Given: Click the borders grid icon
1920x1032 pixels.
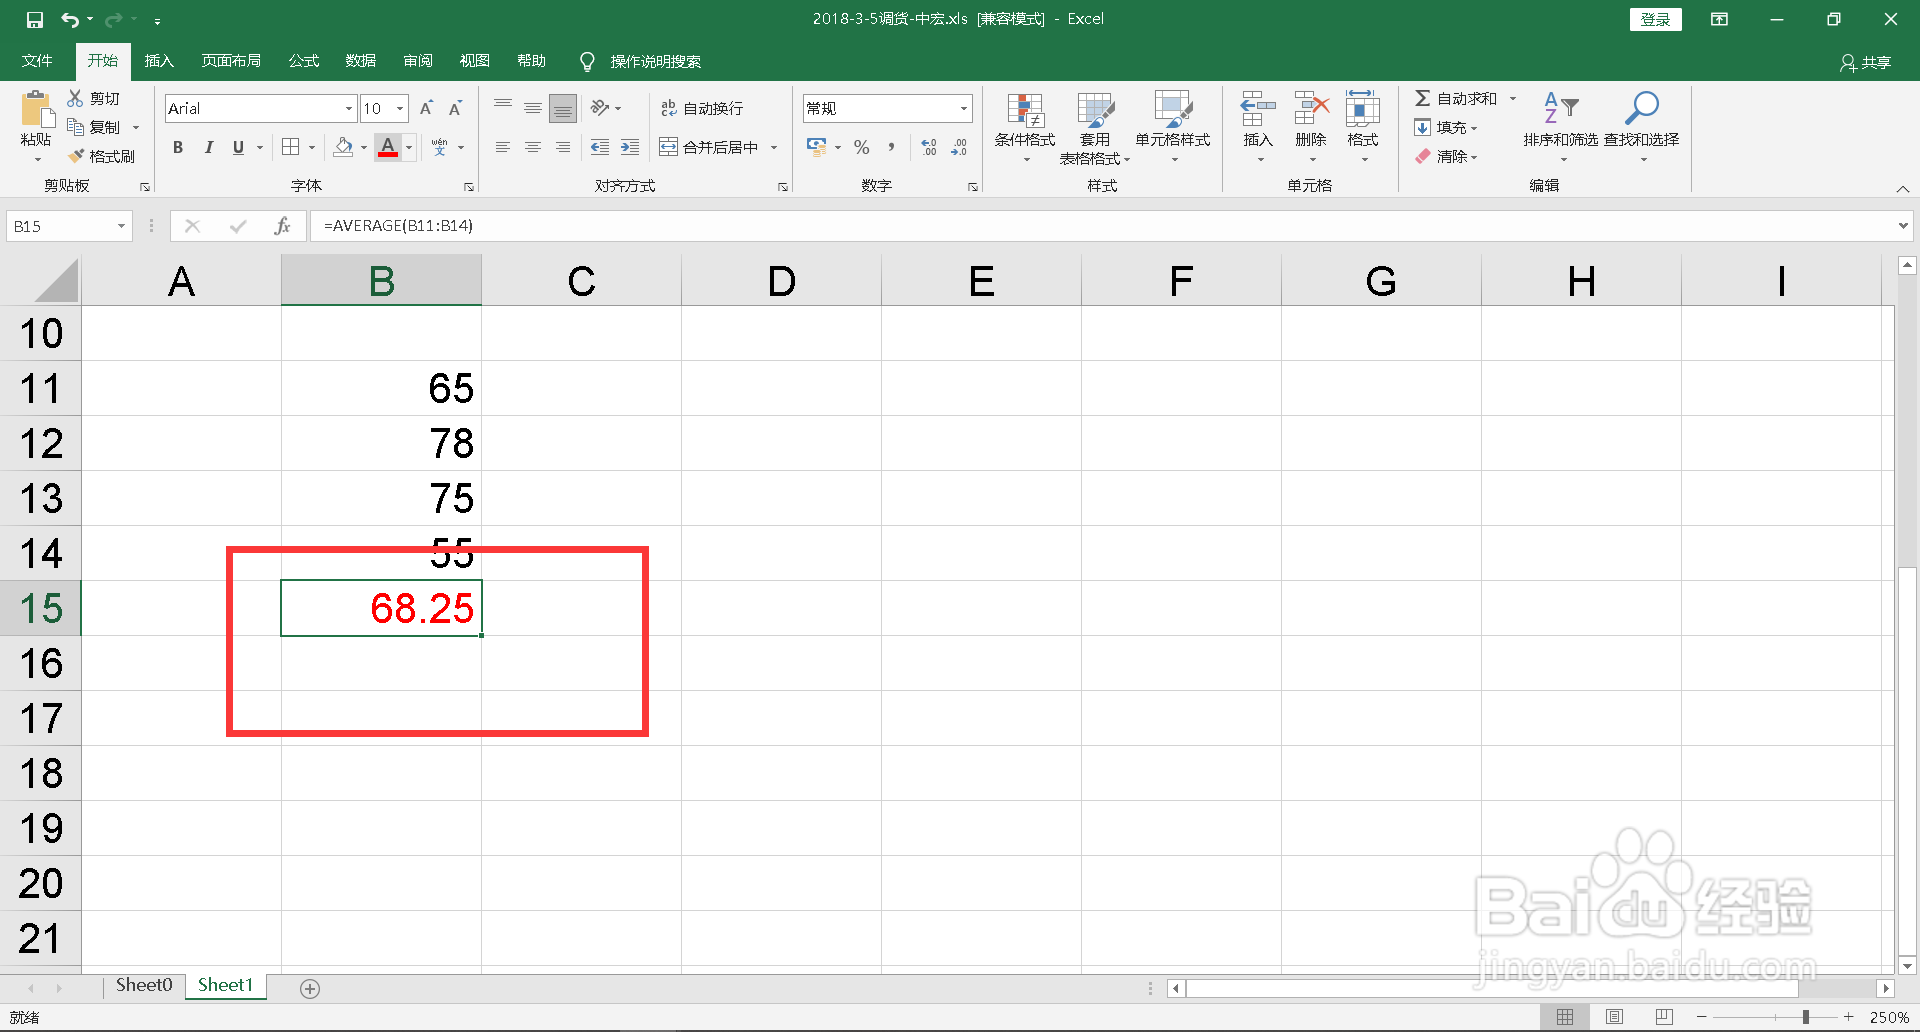Looking at the screenshot, I should point(291,147).
